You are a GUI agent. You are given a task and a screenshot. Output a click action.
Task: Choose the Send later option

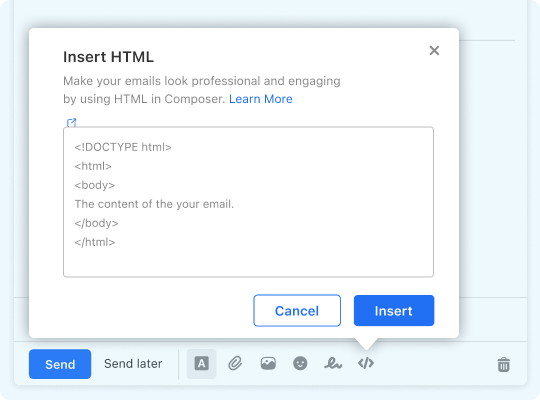(133, 364)
